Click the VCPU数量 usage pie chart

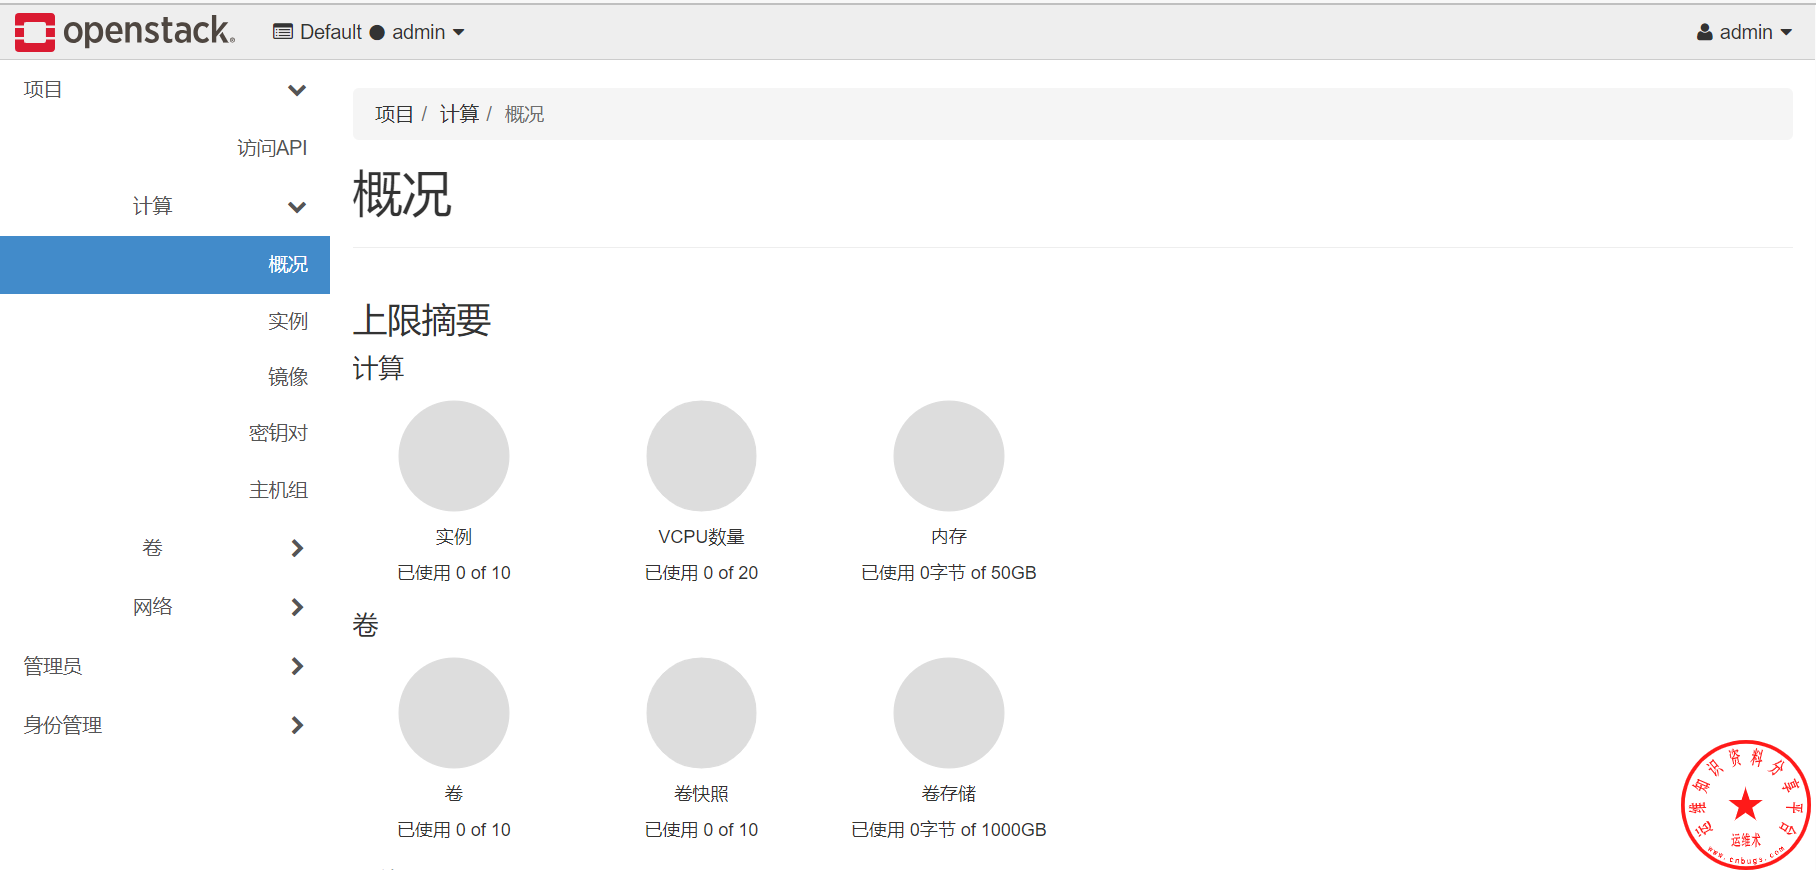click(701, 456)
